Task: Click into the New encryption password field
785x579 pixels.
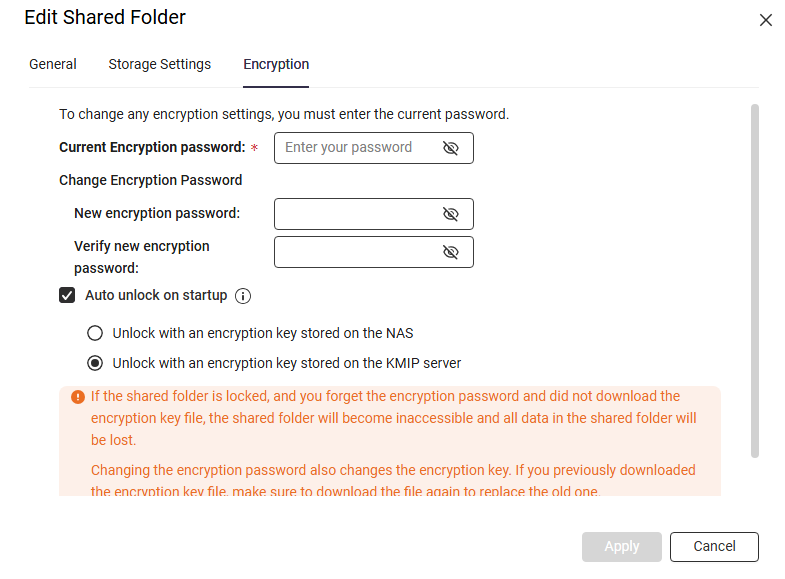Action: [x=356, y=214]
